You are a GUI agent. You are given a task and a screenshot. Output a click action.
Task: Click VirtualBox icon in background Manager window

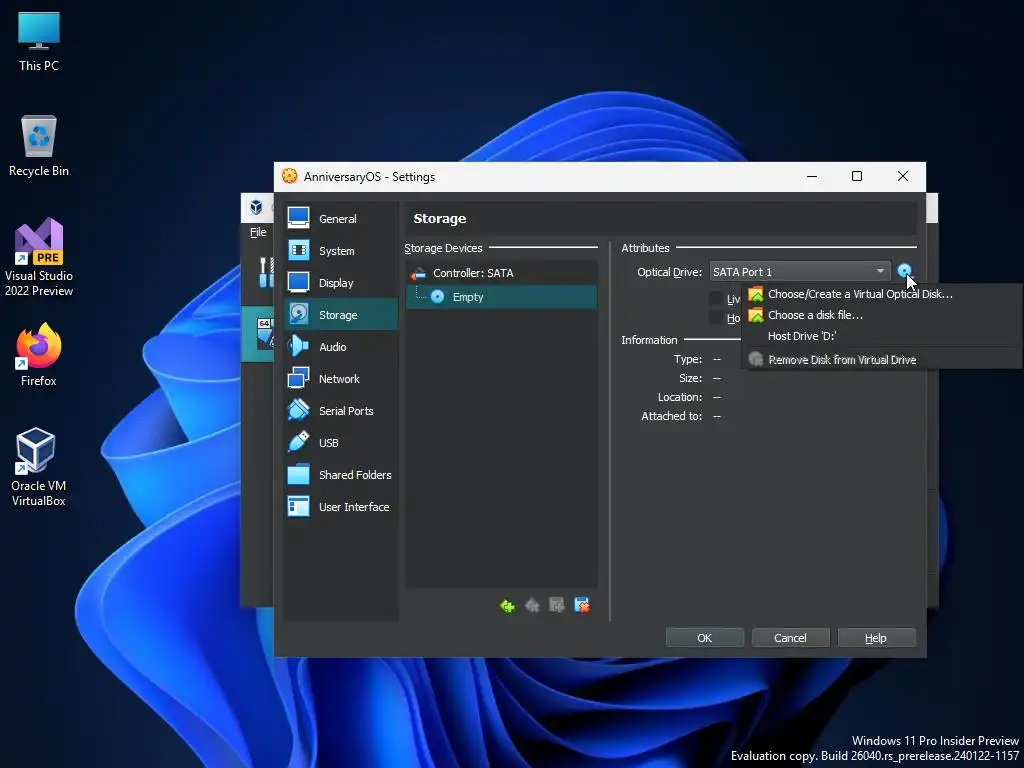[x=256, y=208]
